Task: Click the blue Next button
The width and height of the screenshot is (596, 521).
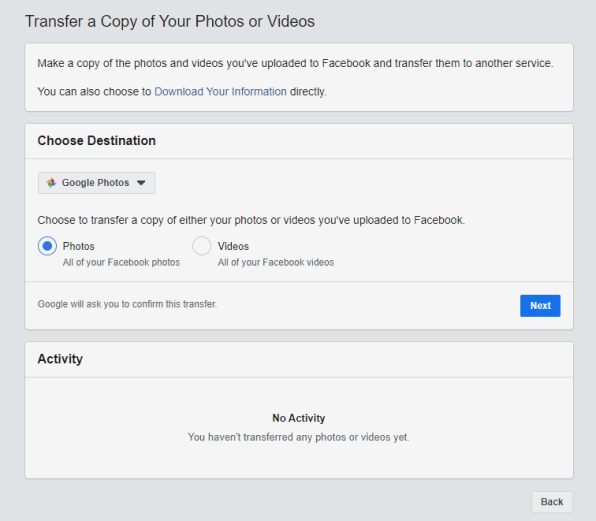Action: pos(540,306)
